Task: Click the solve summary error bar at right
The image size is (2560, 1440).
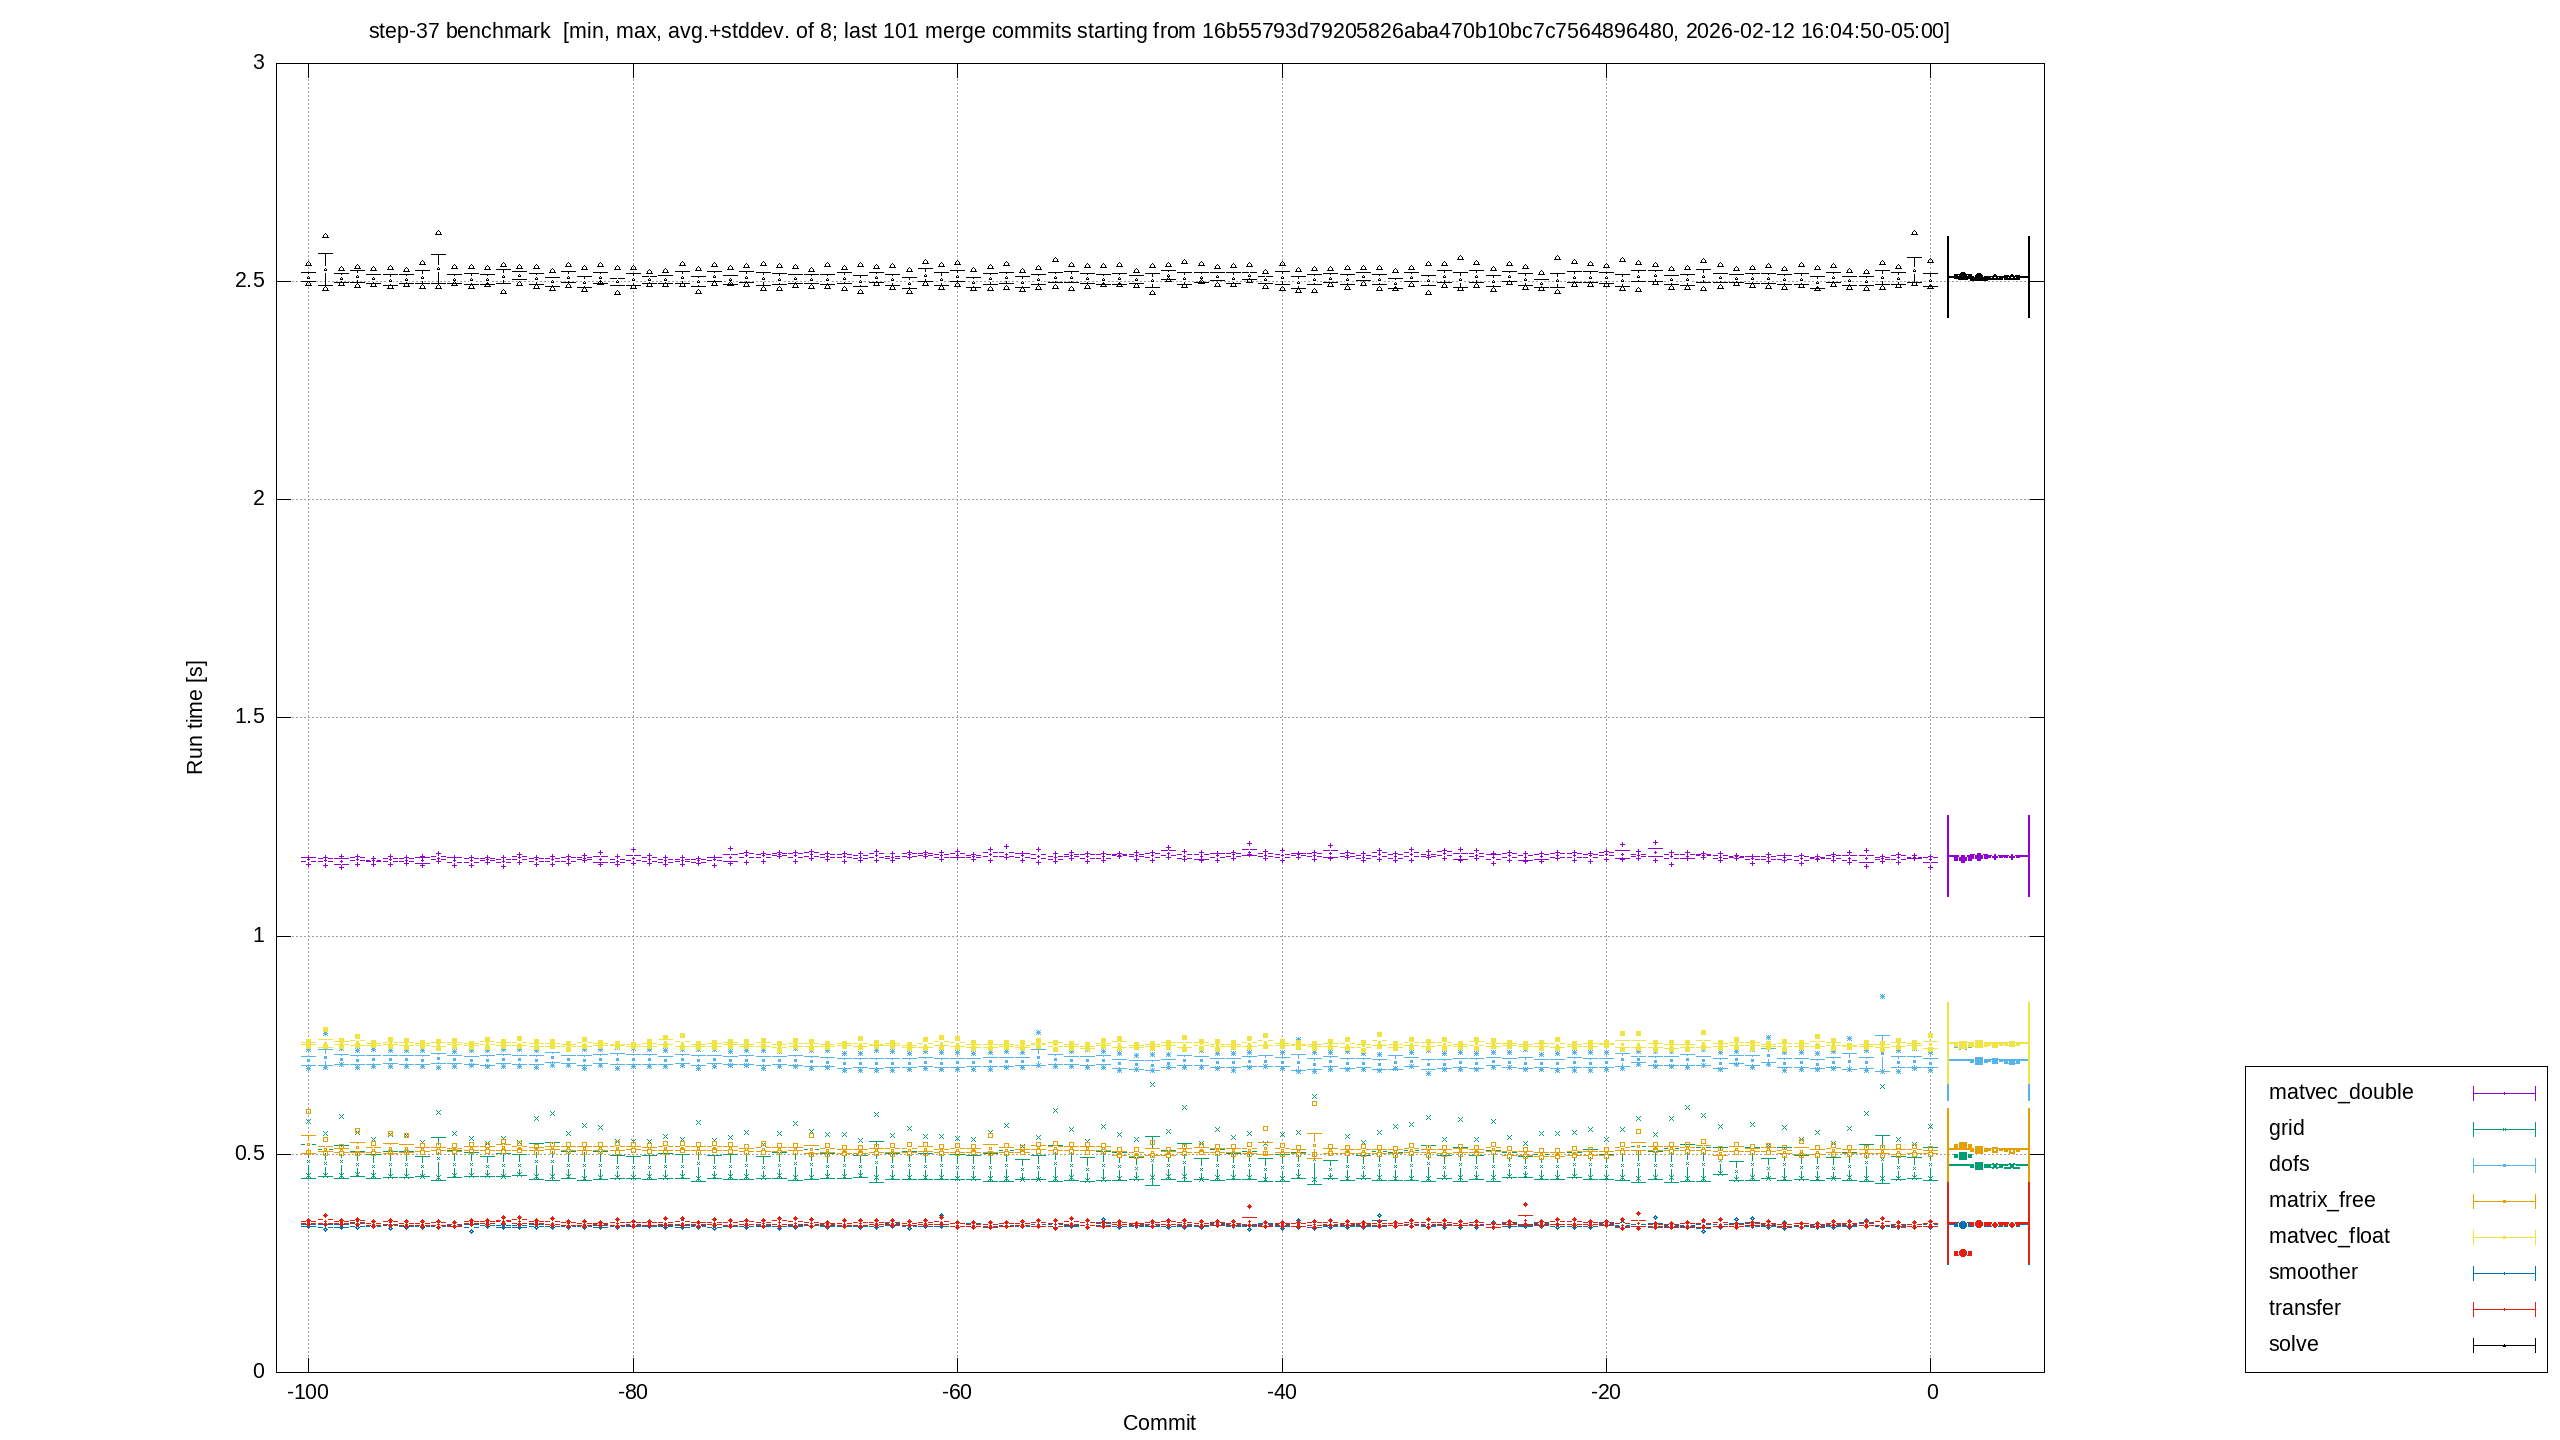Action: pos(1988,277)
